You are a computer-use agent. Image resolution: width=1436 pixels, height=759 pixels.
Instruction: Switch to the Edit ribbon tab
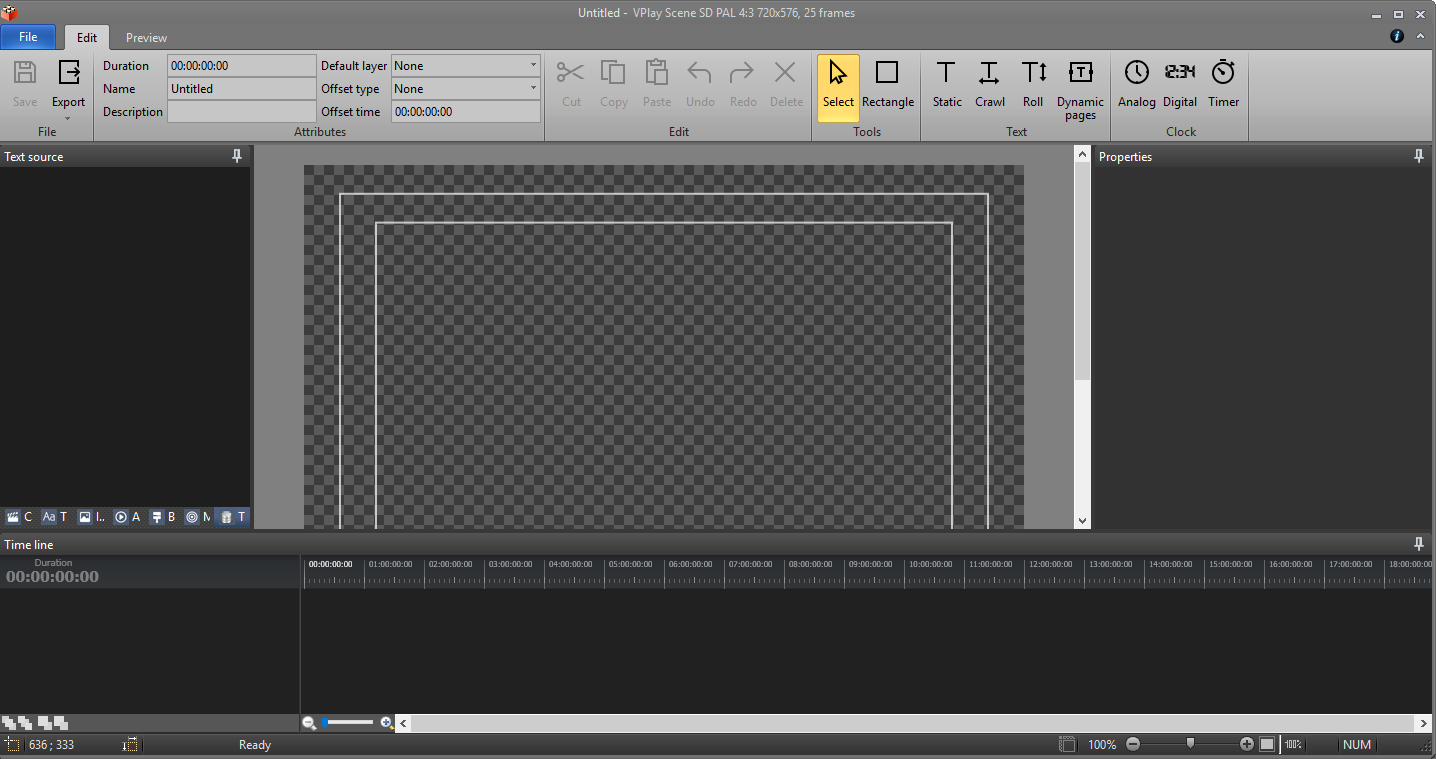click(x=87, y=38)
